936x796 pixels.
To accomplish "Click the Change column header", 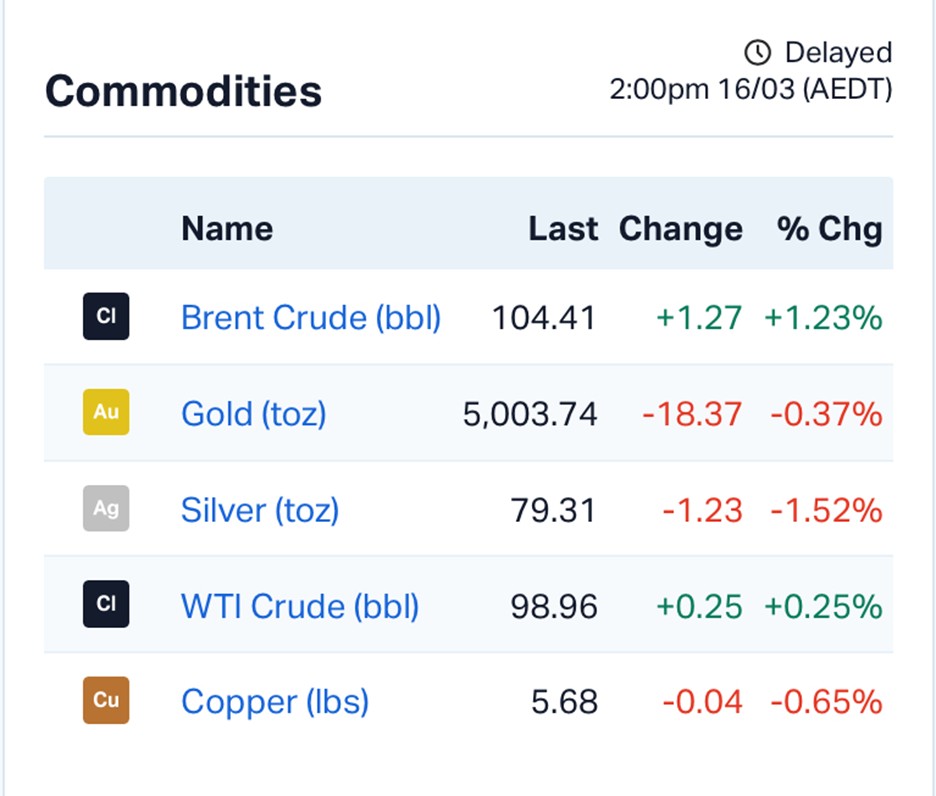I will tap(681, 229).
